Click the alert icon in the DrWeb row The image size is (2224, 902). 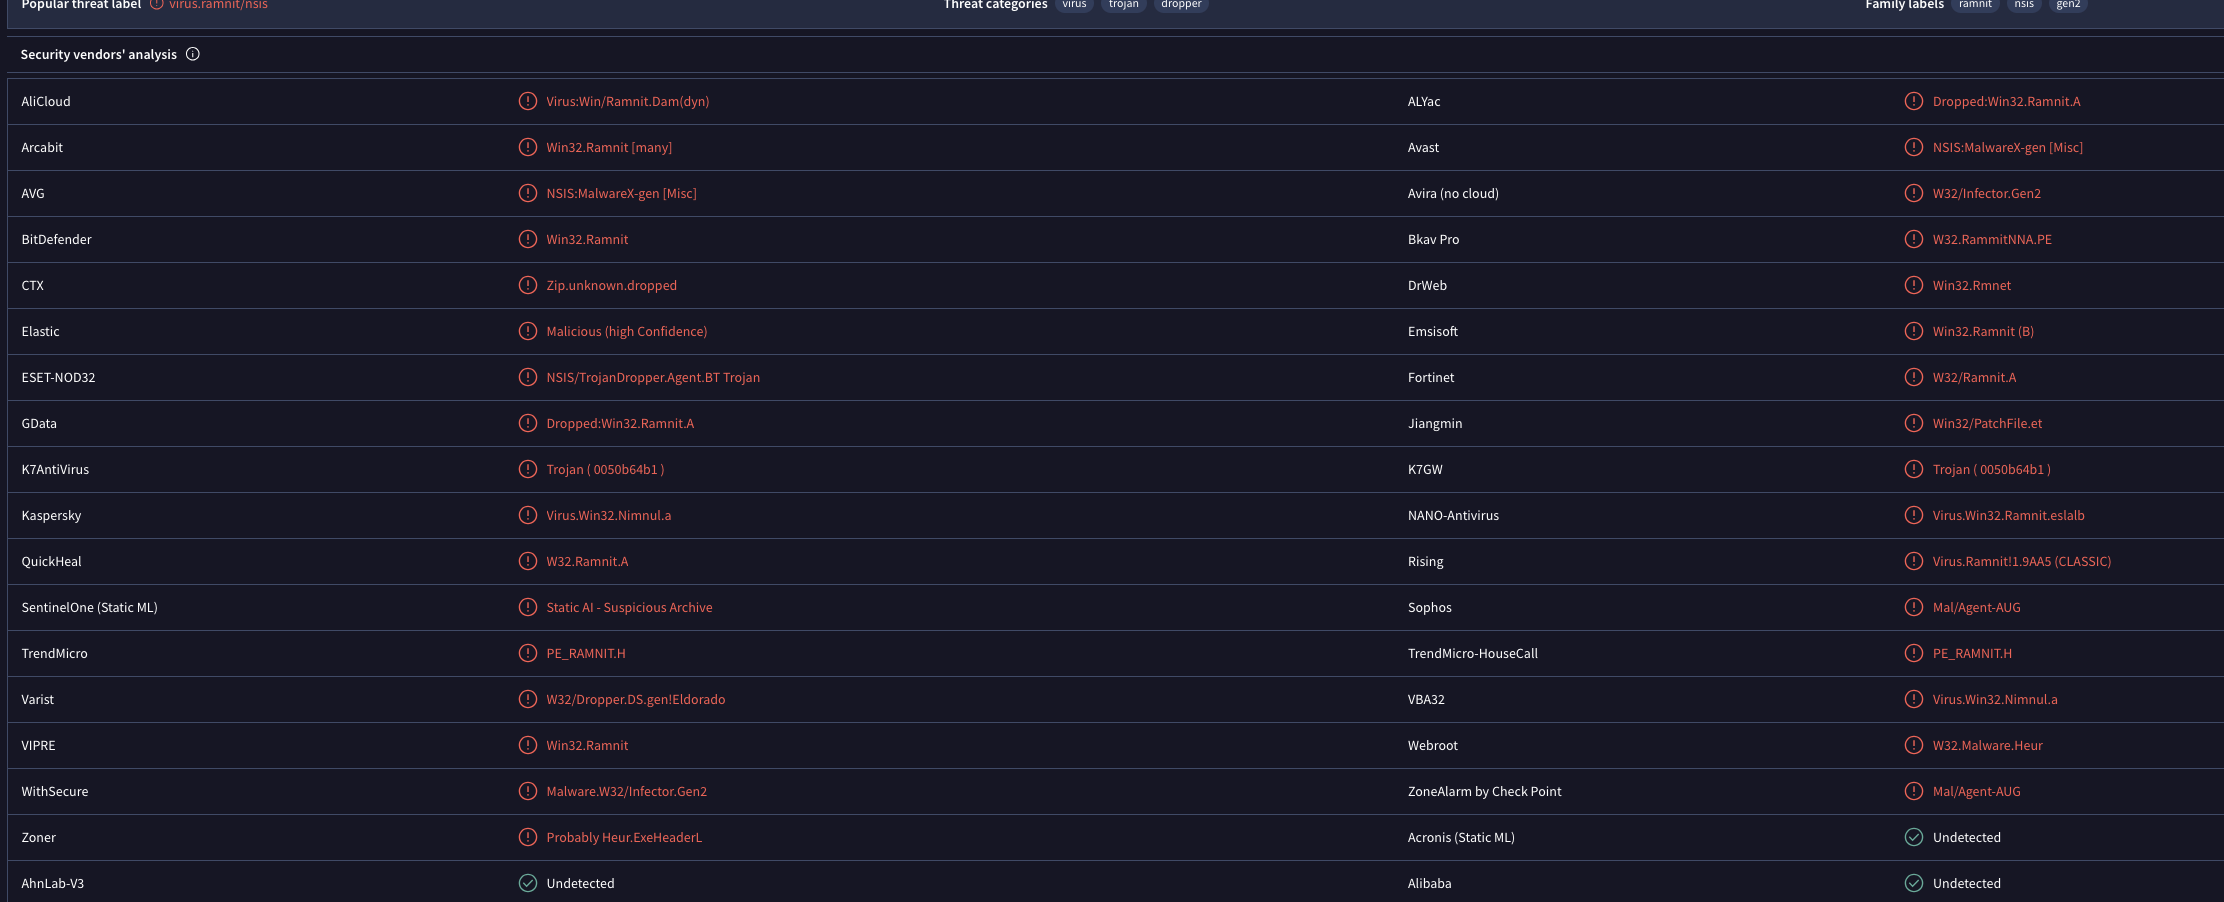(x=1914, y=285)
